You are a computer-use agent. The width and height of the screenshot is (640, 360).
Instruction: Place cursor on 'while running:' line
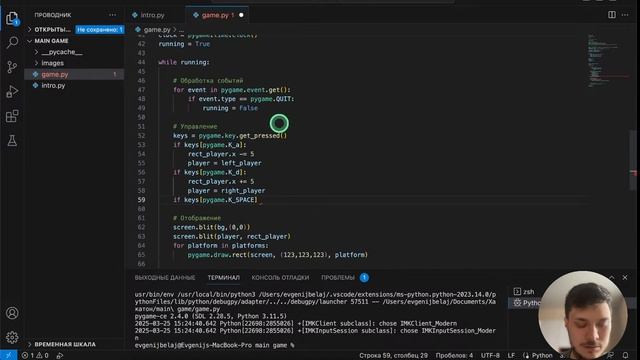(x=184, y=62)
